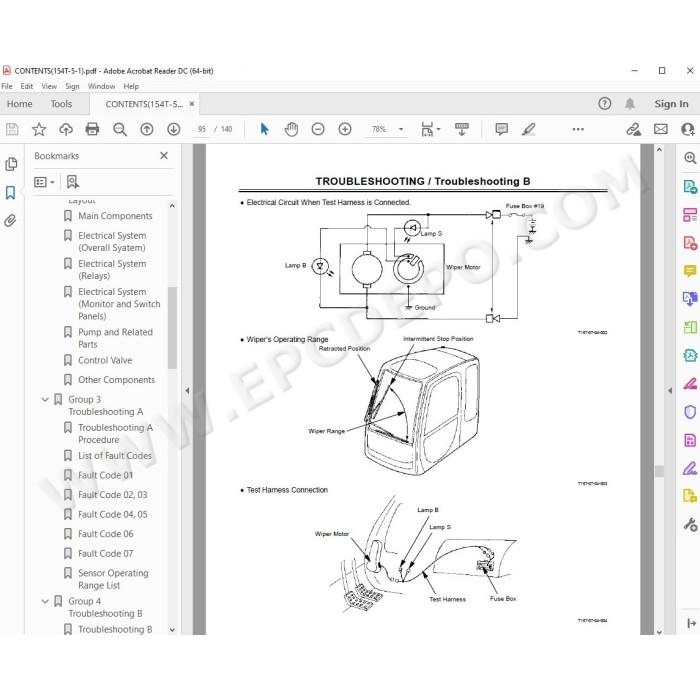Image resolution: width=700 pixels, height=700 pixels.
Task: Collapse the left navigation pane arrow
Action: pos(188,391)
